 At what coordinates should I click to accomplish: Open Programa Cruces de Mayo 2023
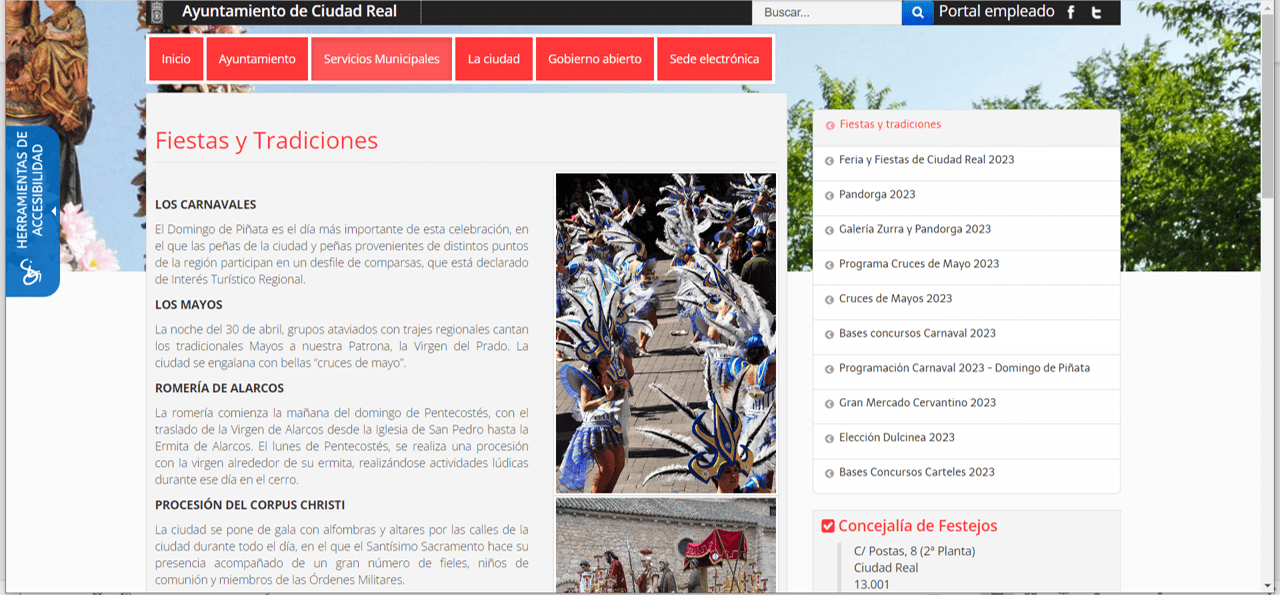pos(919,264)
